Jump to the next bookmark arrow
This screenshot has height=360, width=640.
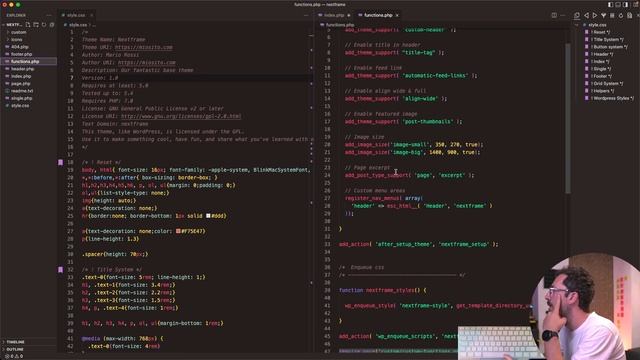(x=595, y=15)
